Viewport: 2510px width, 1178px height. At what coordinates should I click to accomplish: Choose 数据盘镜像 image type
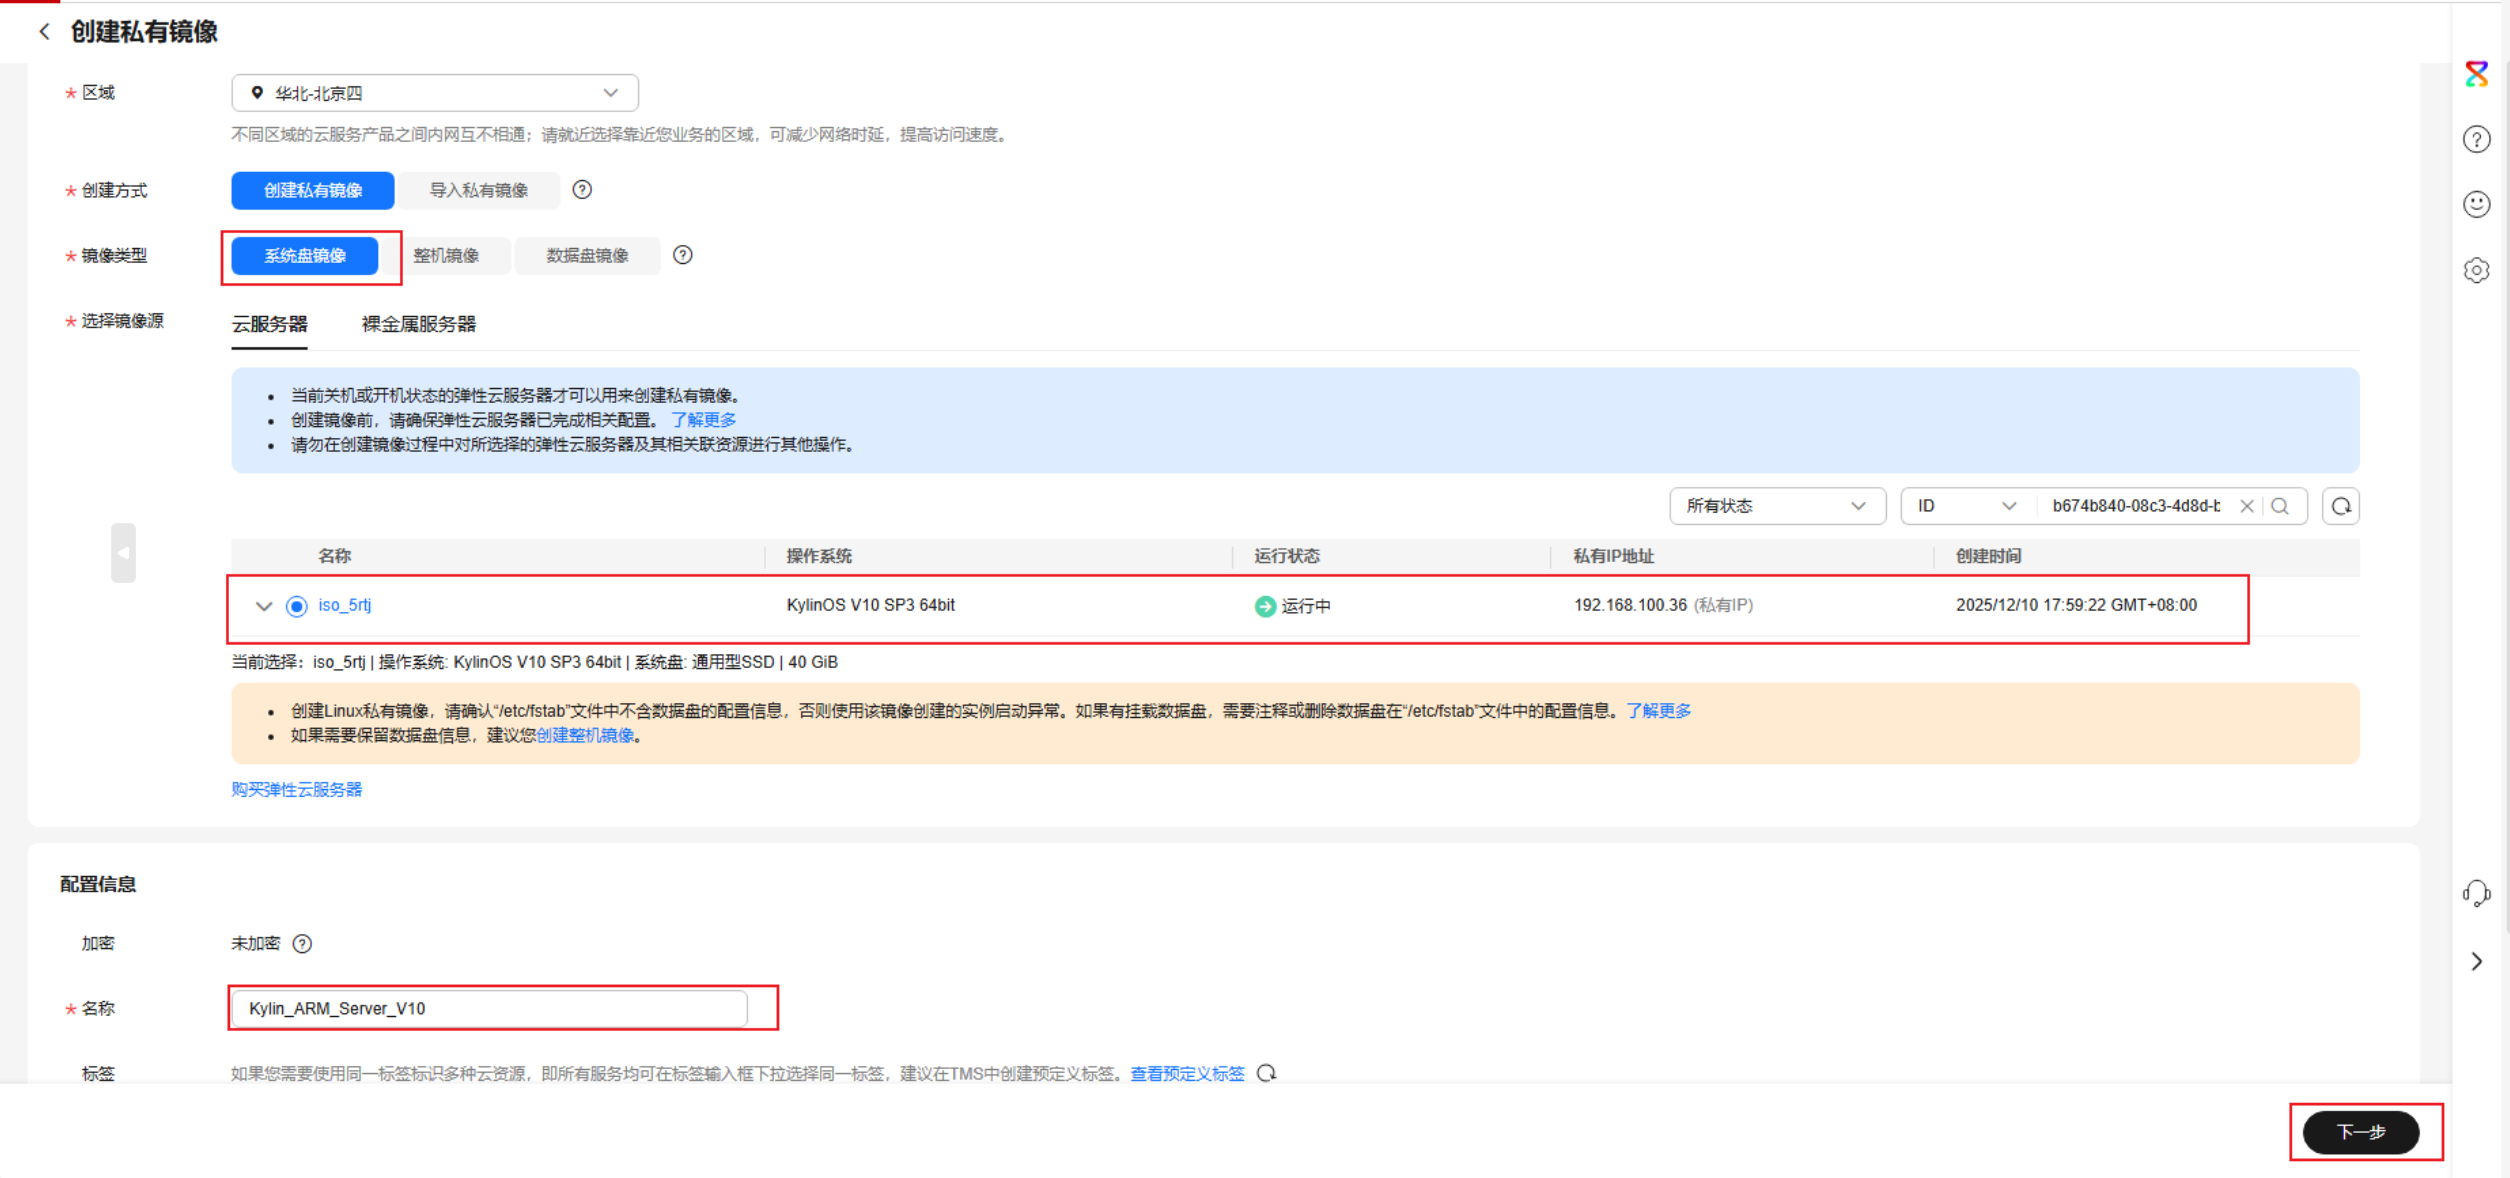pos(587,256)
